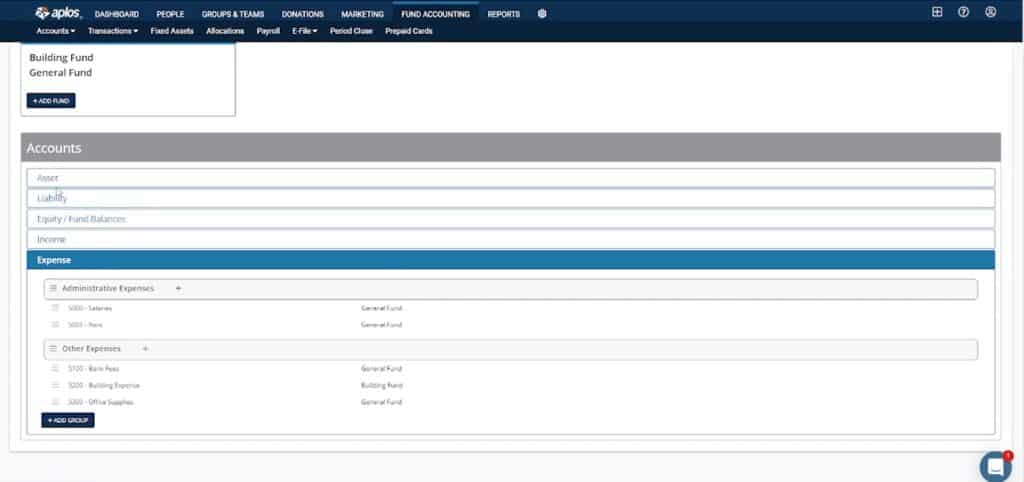Click the grid icon in the top-right header

click(x=936, y=13)
